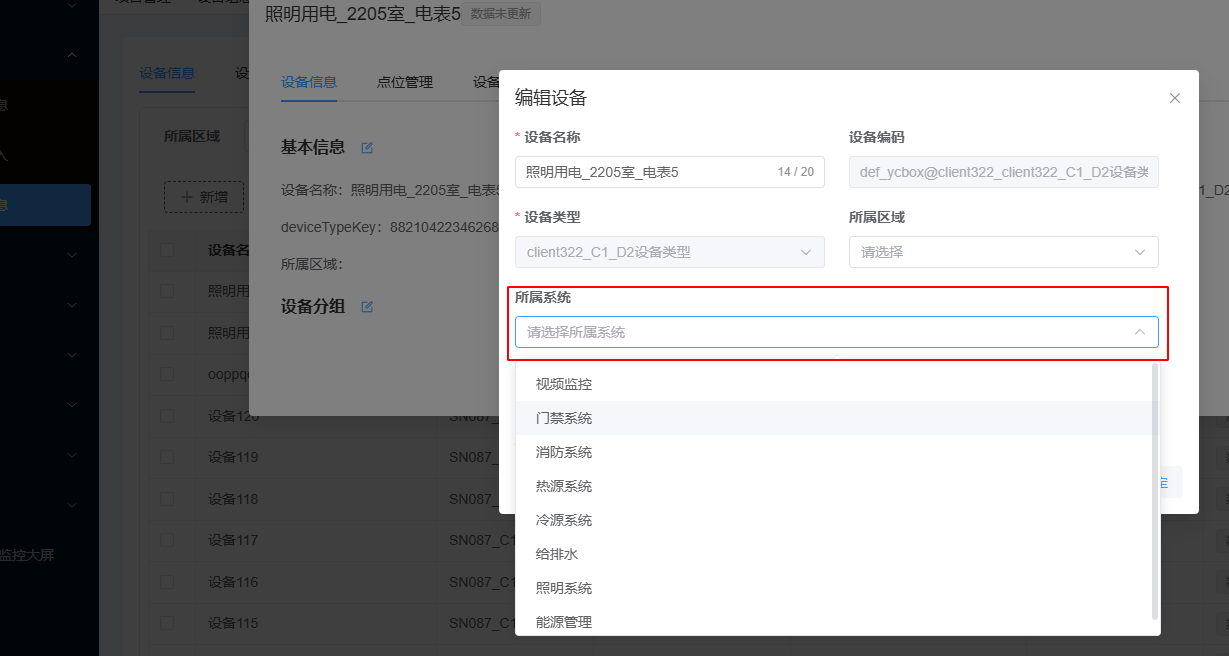Image resolution: width=1229 pixels, height=656 pixels.
Task: Click 设备116 in the table
Action: (233, 582)
